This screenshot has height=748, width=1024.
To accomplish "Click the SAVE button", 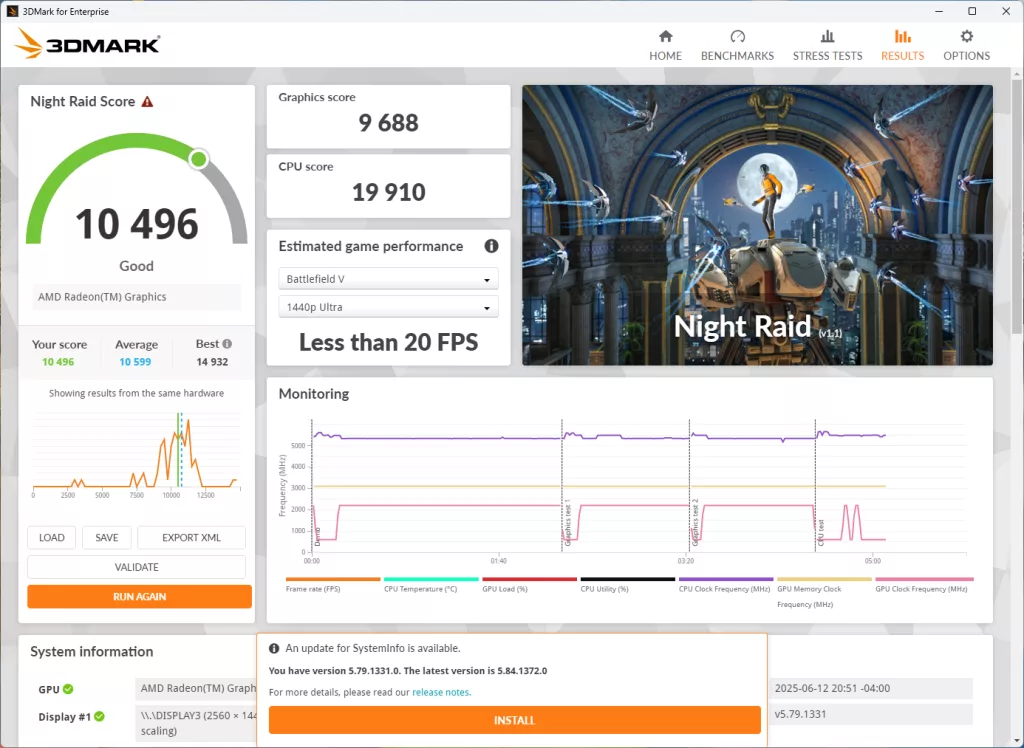I will click(x=107, y=538).
